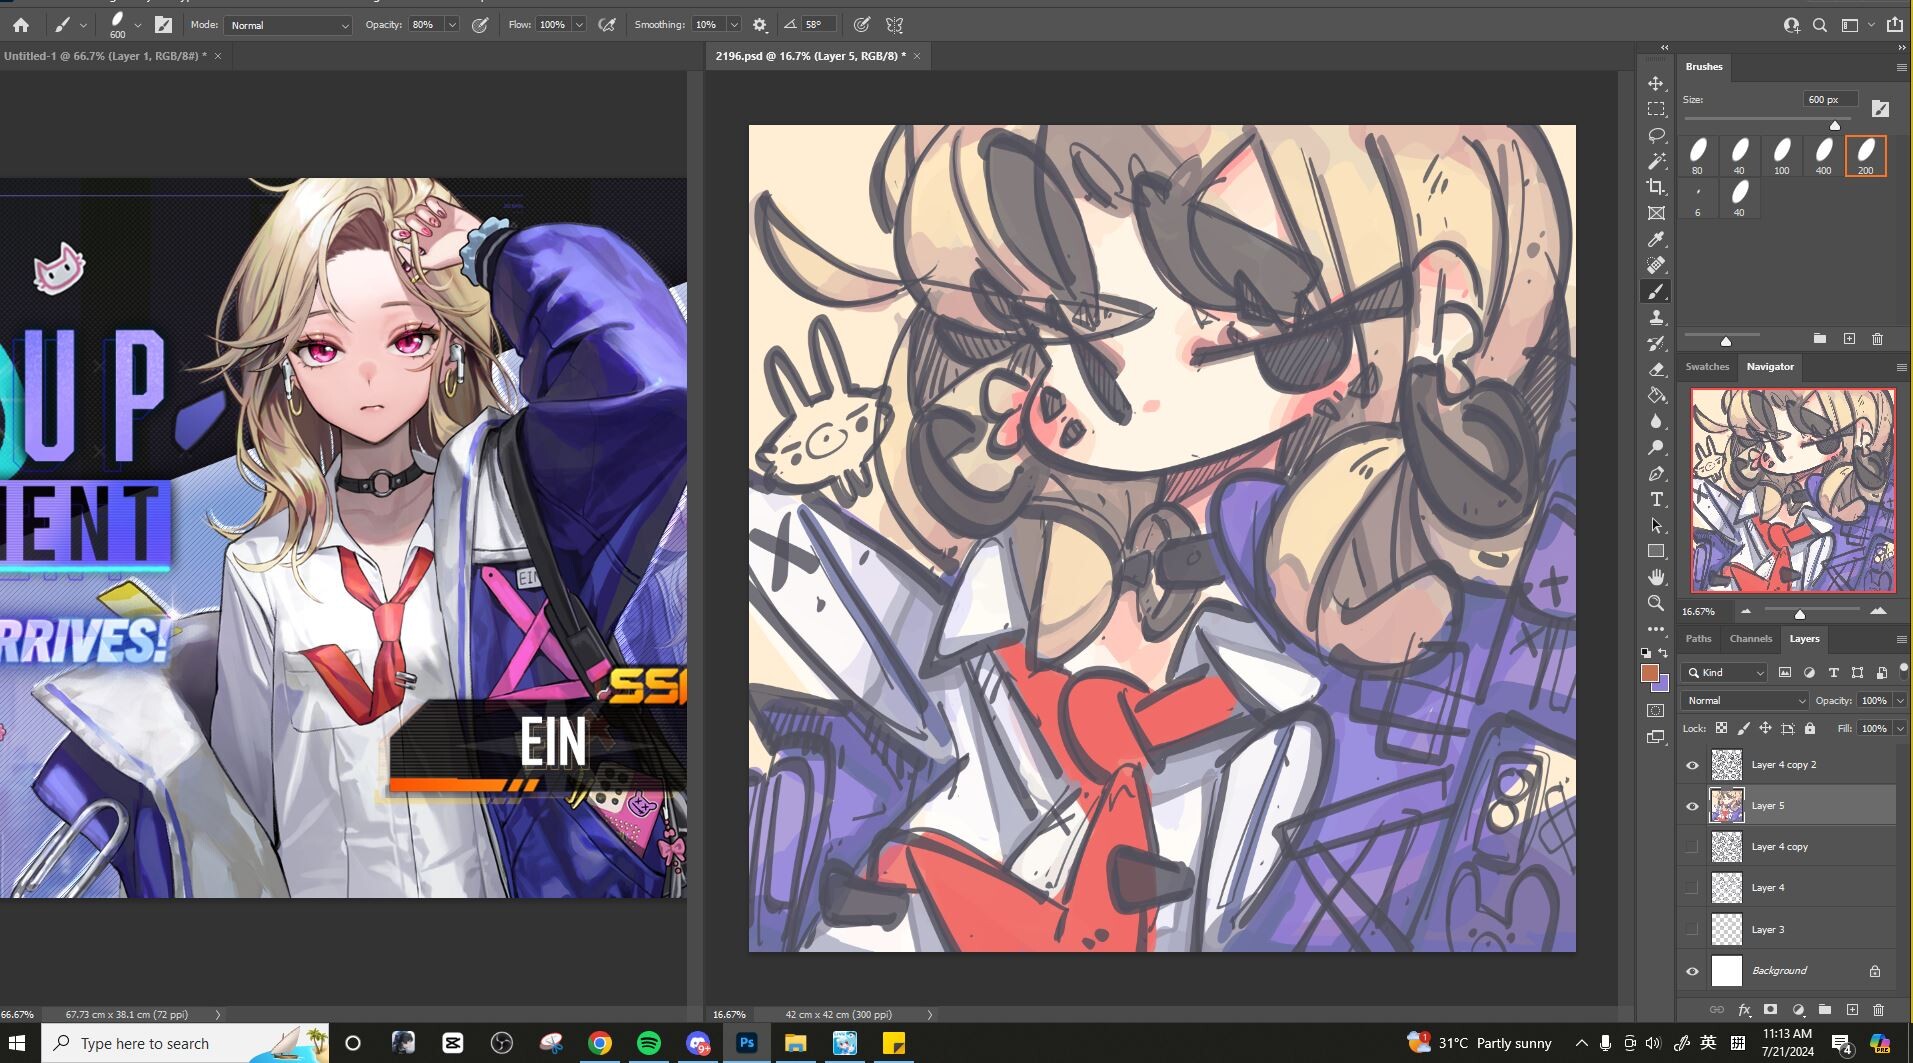Select the Crop tool
The width and height of the screenshot is (1913, 1063).
coord(1656,187)
